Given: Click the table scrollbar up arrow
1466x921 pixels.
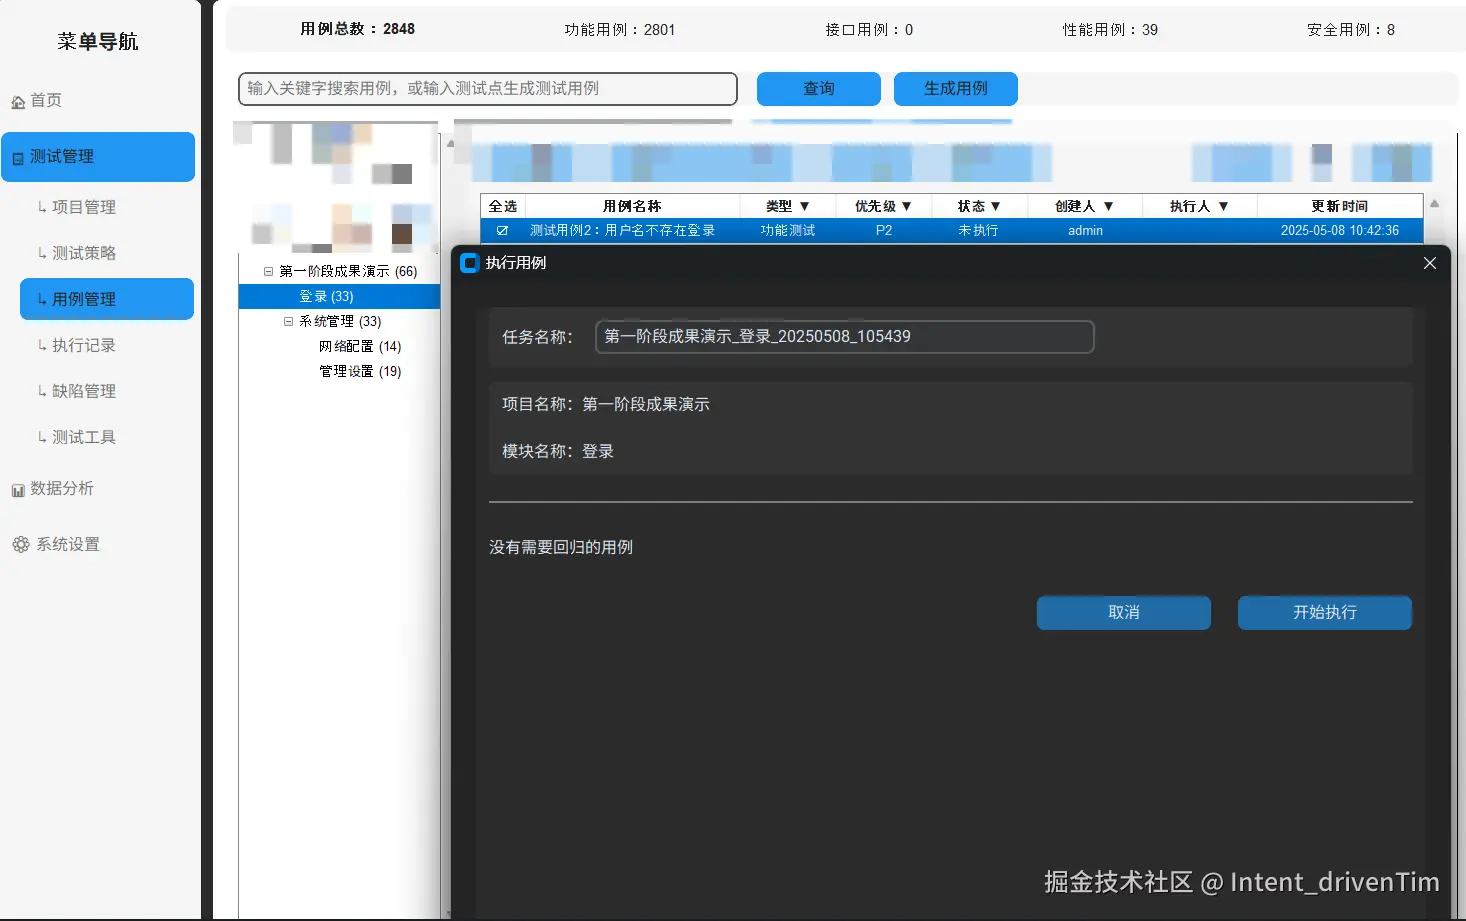Looking at the screenshot, I should [x=1435, y=203].
